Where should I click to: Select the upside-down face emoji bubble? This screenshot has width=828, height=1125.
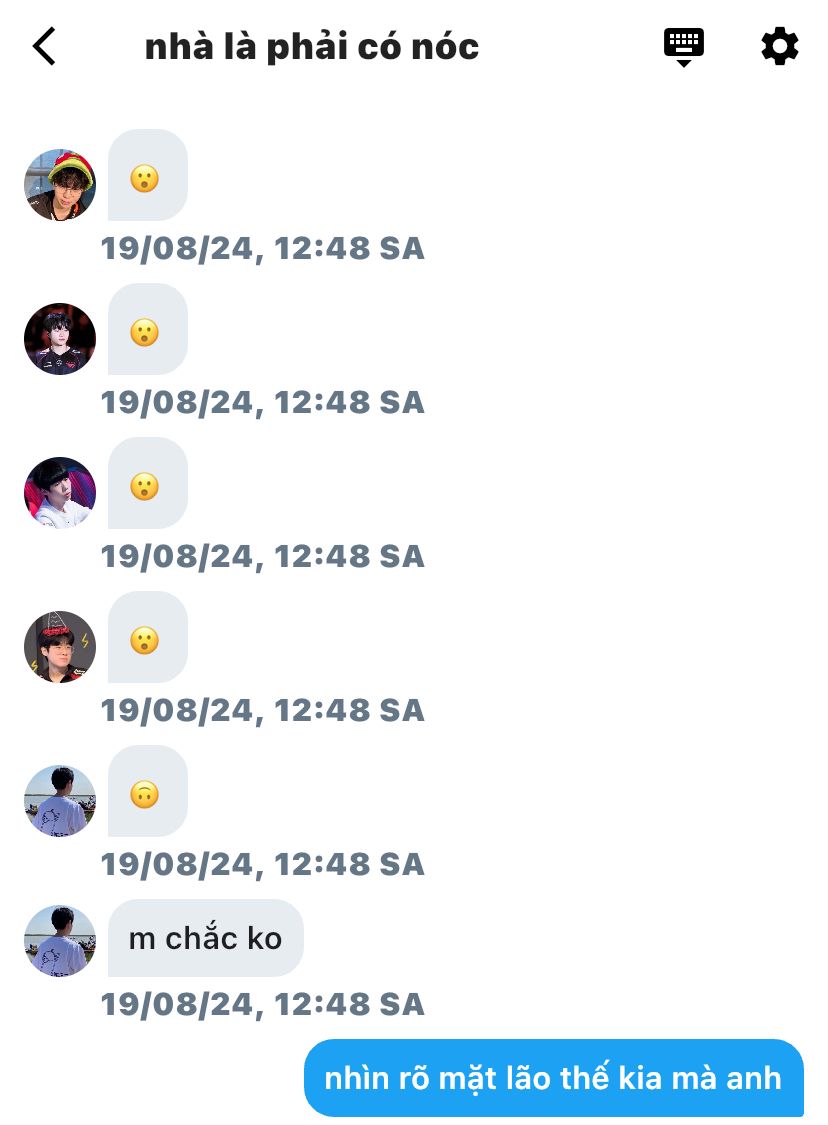[x=148, y=791]
